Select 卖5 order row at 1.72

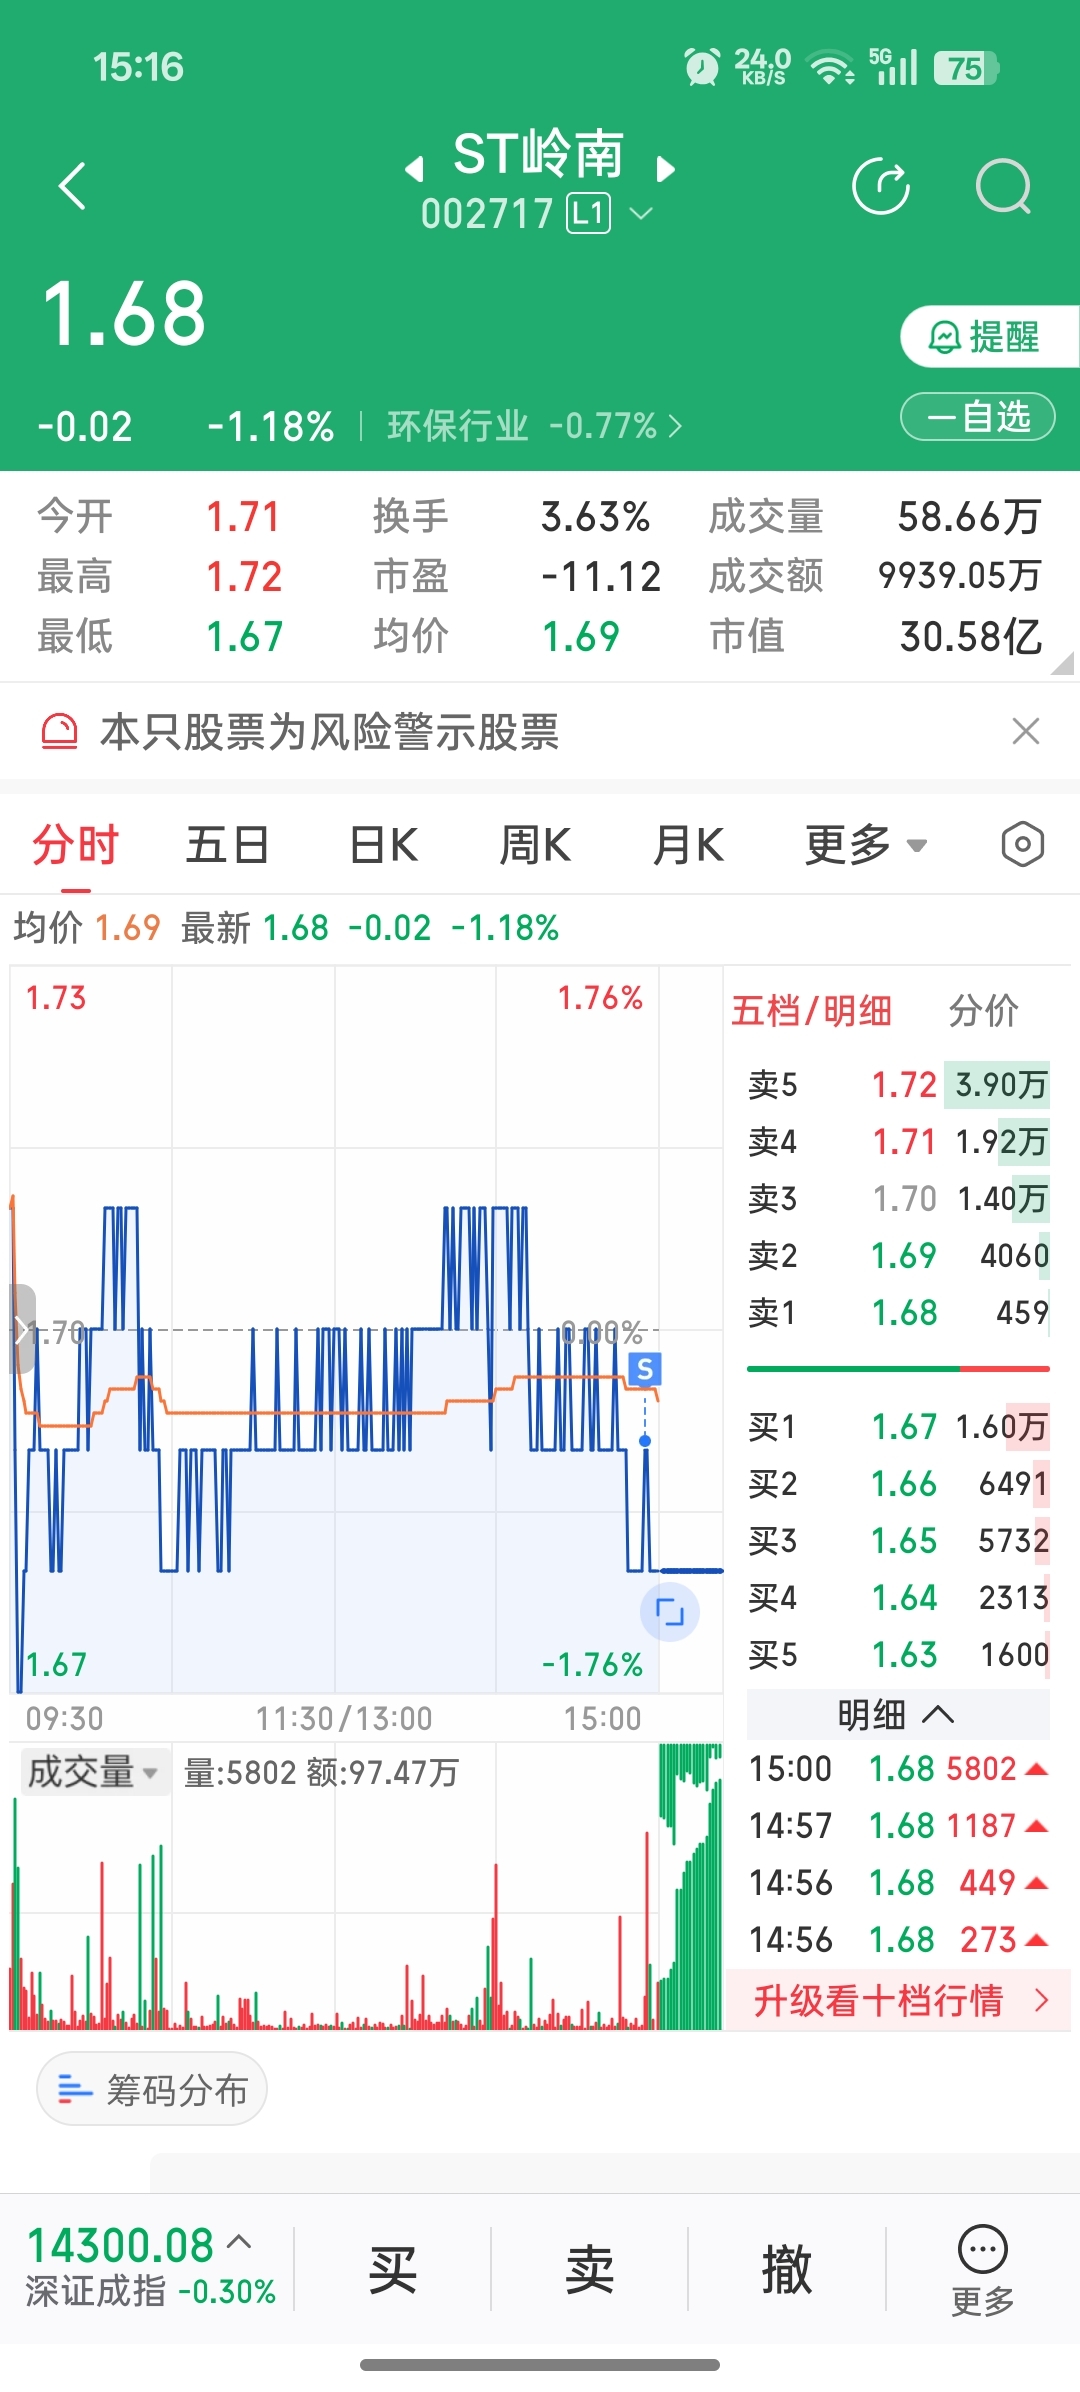[898, 1084]
